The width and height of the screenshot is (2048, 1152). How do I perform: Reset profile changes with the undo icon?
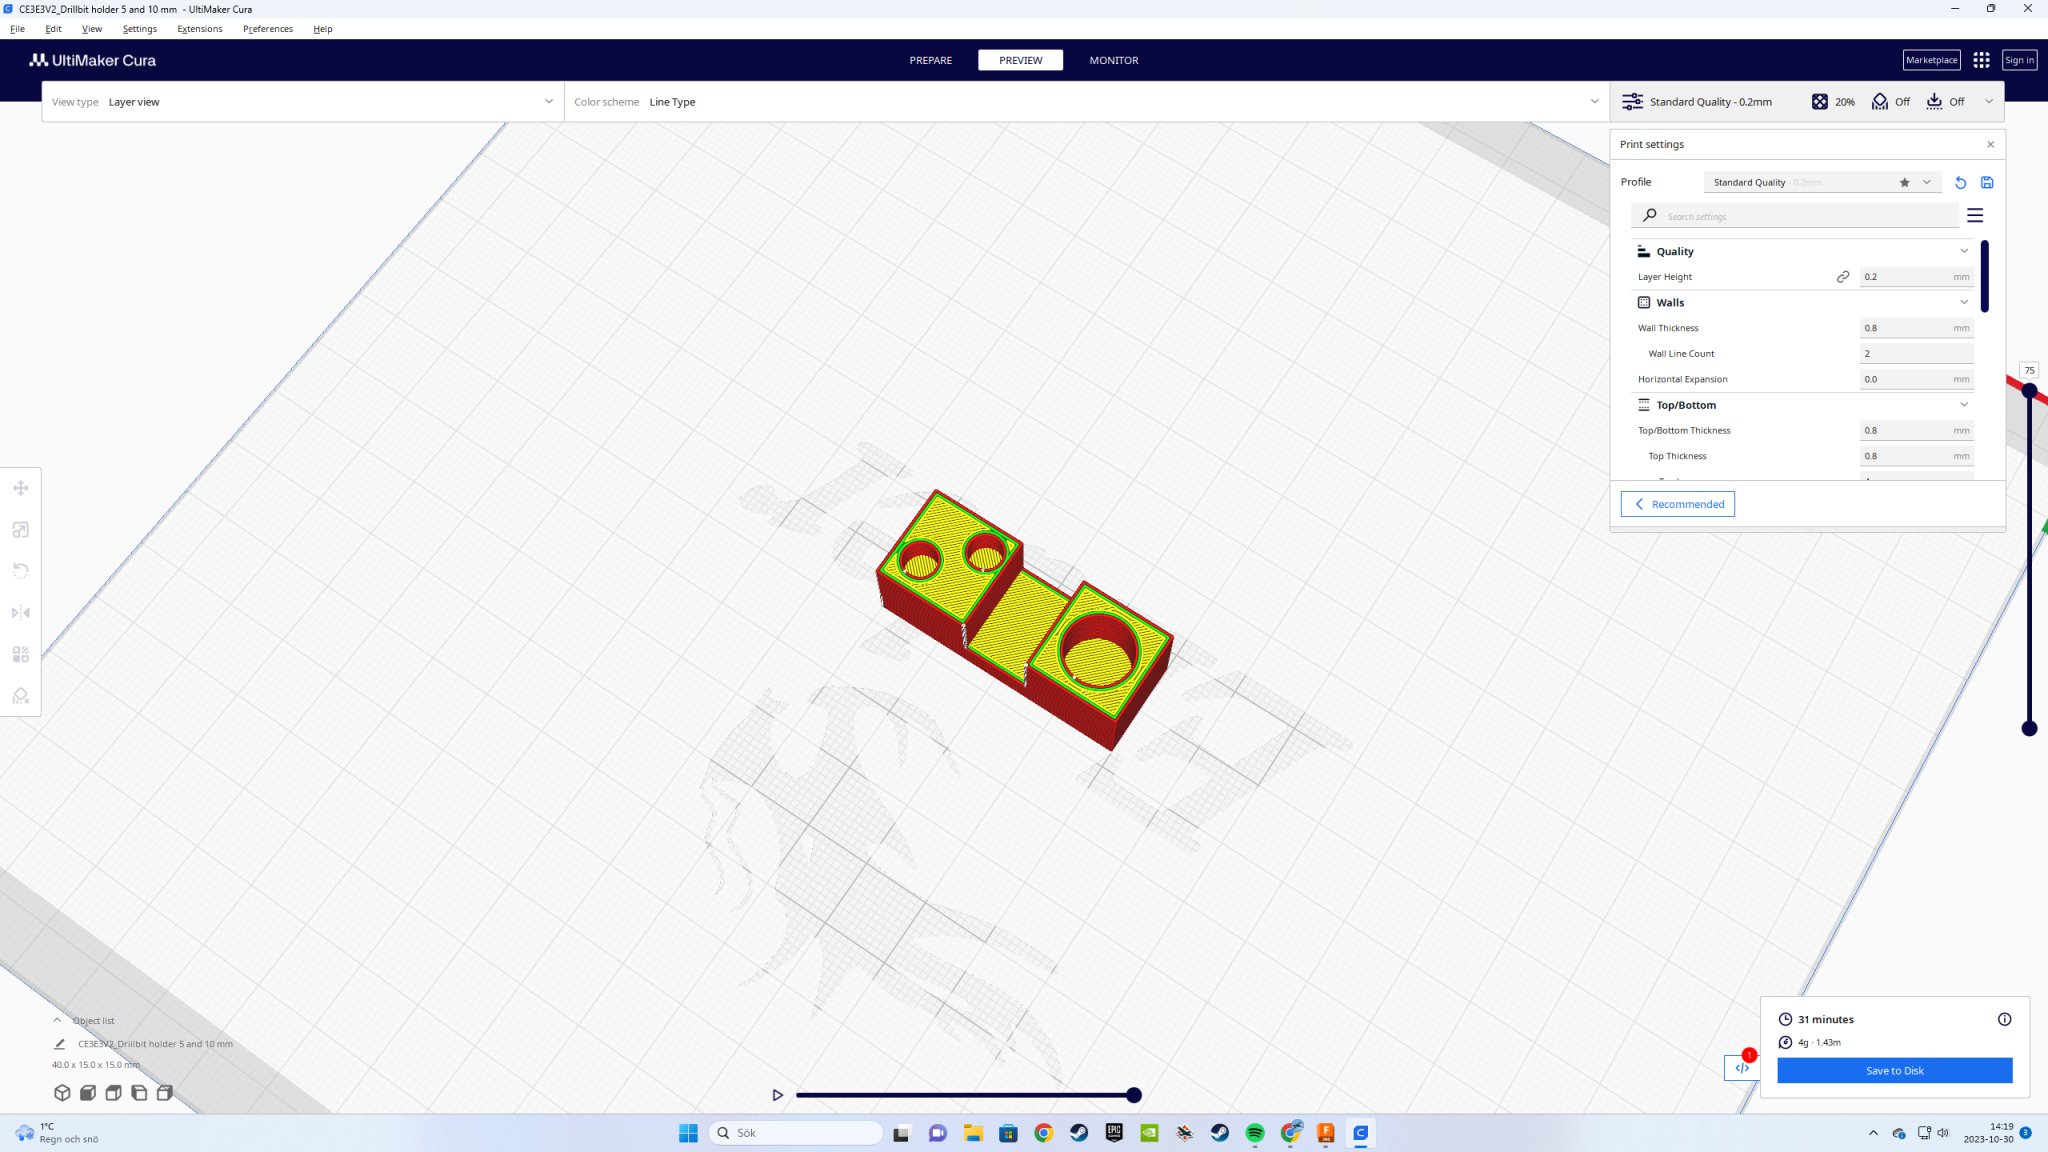tap(1960, 183)
